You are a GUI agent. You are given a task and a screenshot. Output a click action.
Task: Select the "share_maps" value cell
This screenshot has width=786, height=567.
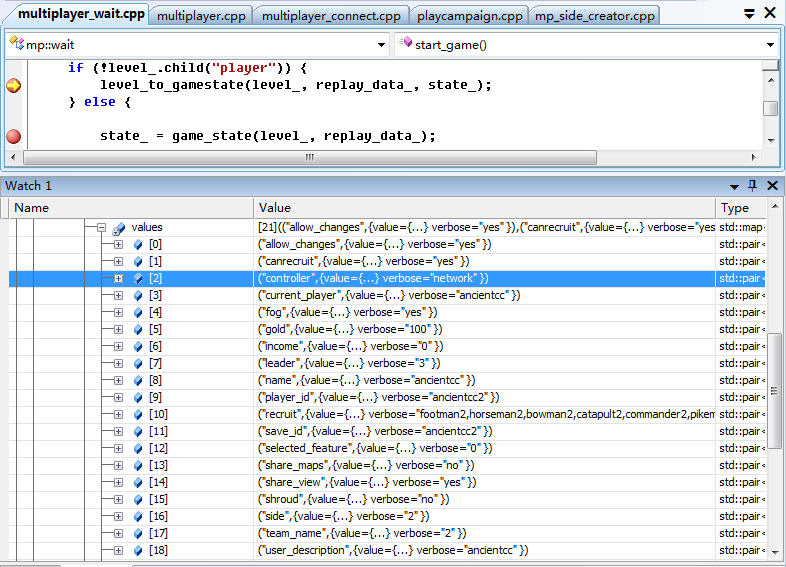(x=484, y=466)
